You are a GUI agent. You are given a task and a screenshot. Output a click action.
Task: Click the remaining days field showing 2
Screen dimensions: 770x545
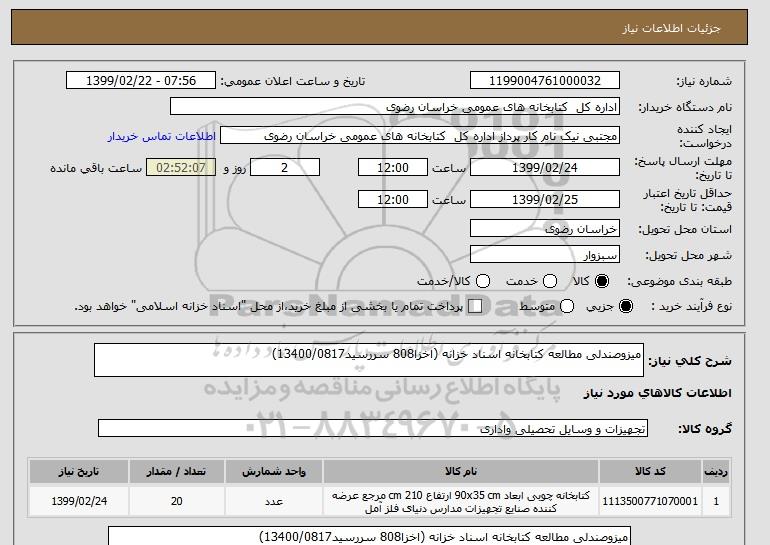click(x=285, y=167)
